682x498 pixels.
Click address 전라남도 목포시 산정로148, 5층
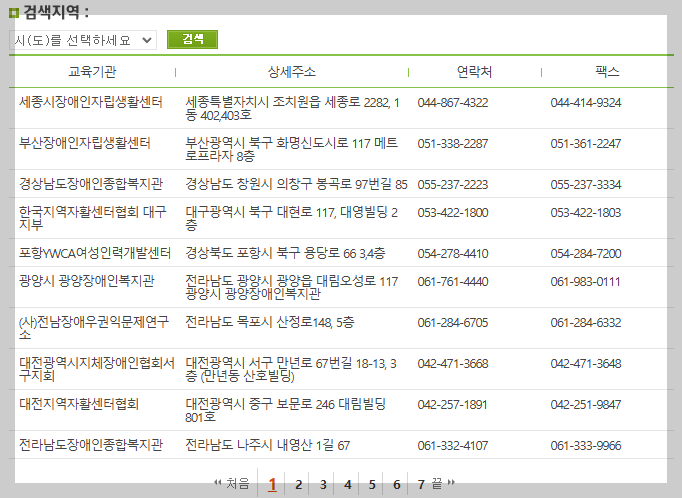[x=270, y=322]
